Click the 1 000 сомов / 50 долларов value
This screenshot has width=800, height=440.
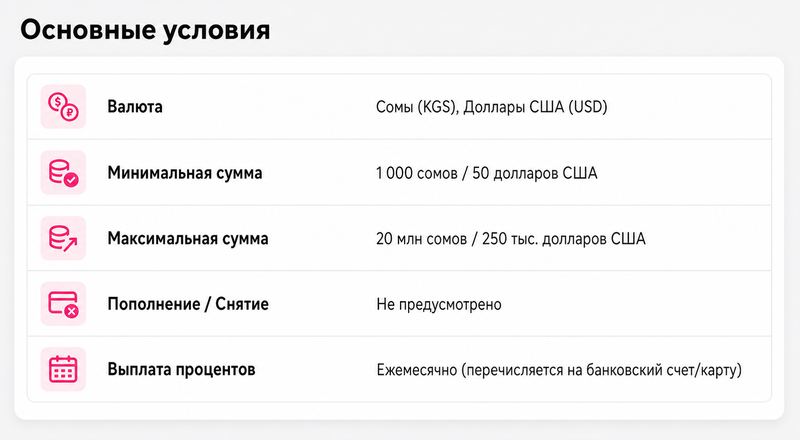click(x=486, y=173)
